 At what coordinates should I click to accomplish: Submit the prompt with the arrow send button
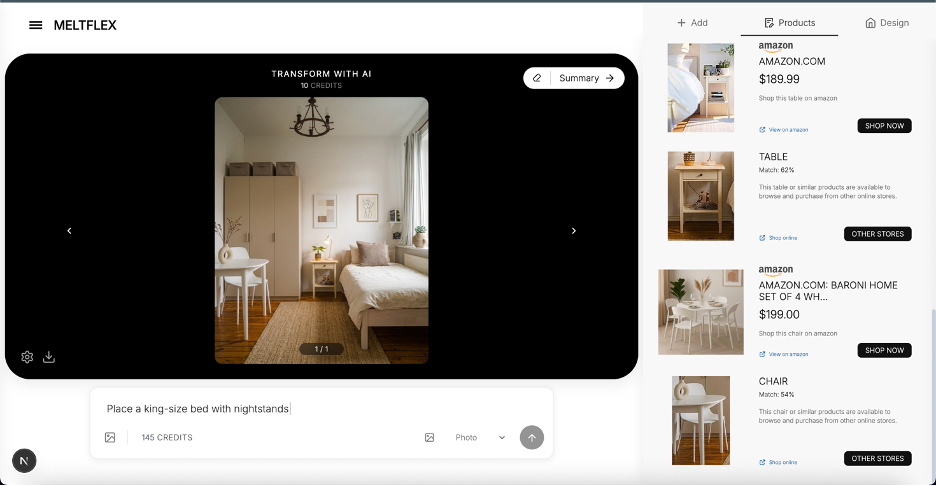pos(532,437)
